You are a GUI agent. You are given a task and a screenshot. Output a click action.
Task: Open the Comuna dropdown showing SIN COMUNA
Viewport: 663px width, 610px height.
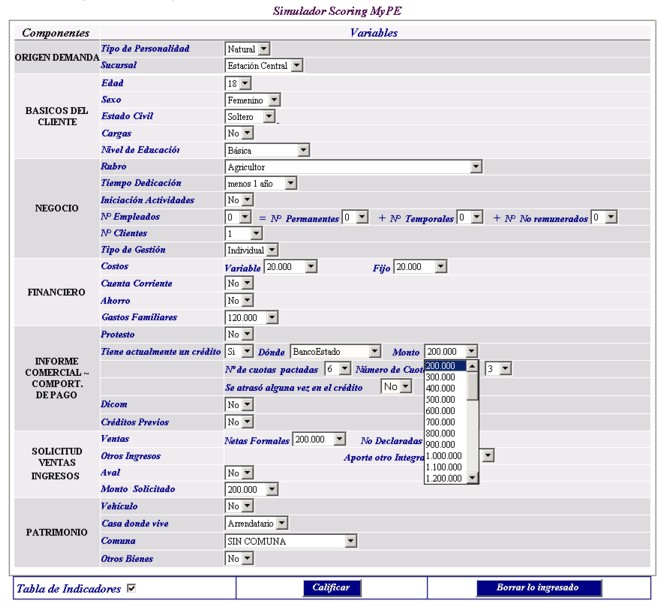point(290,541)
